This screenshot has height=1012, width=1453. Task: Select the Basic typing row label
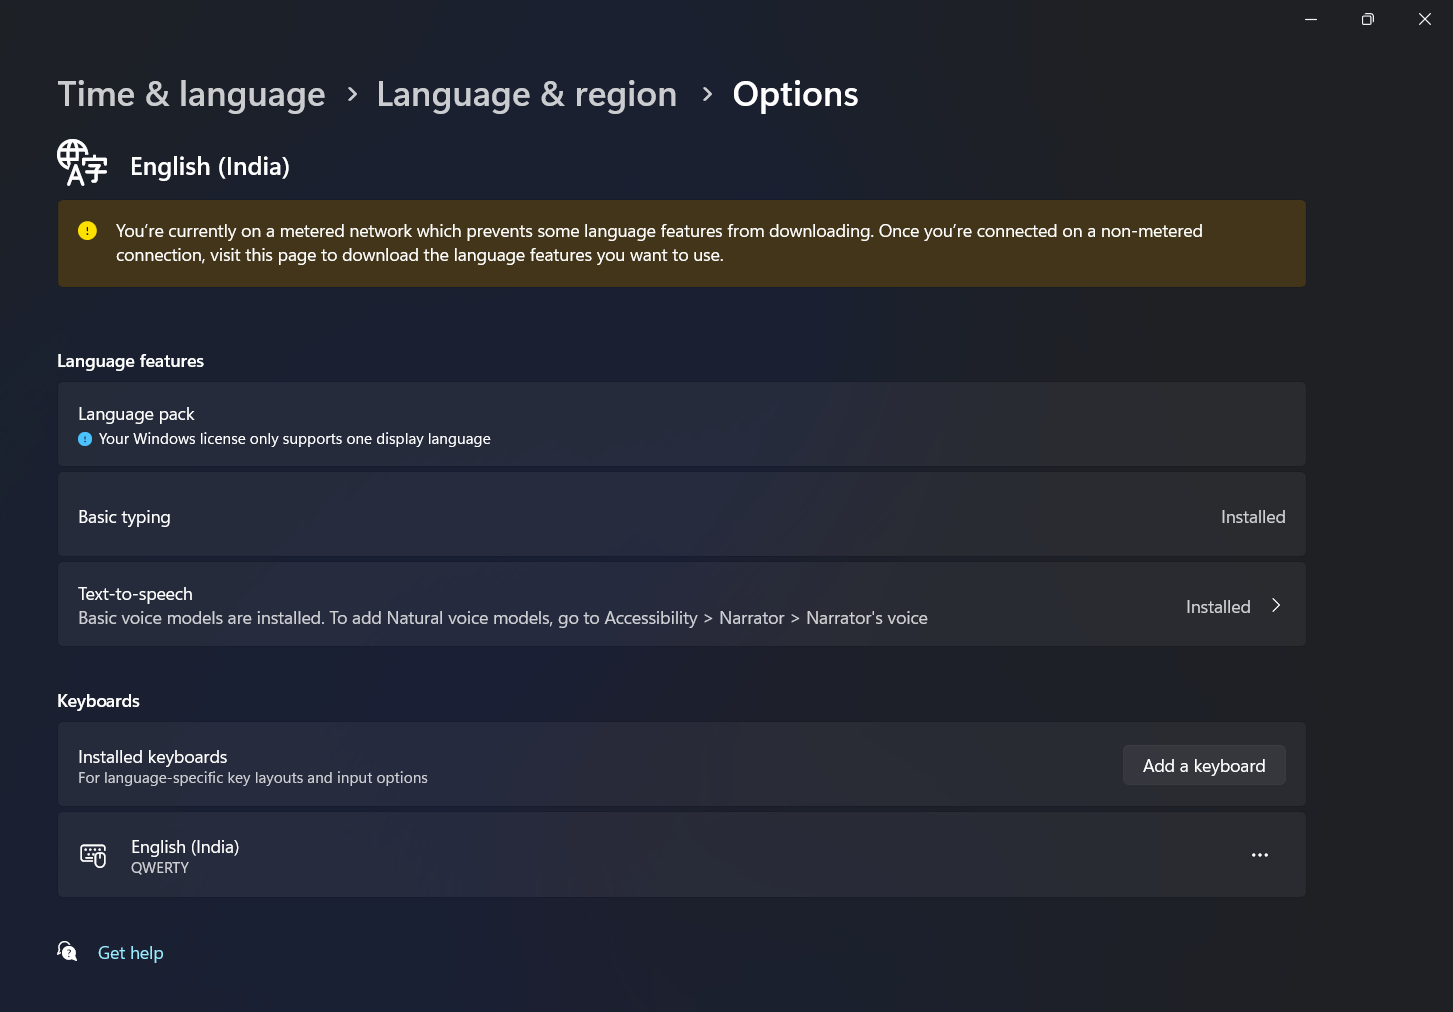[124, 517]
